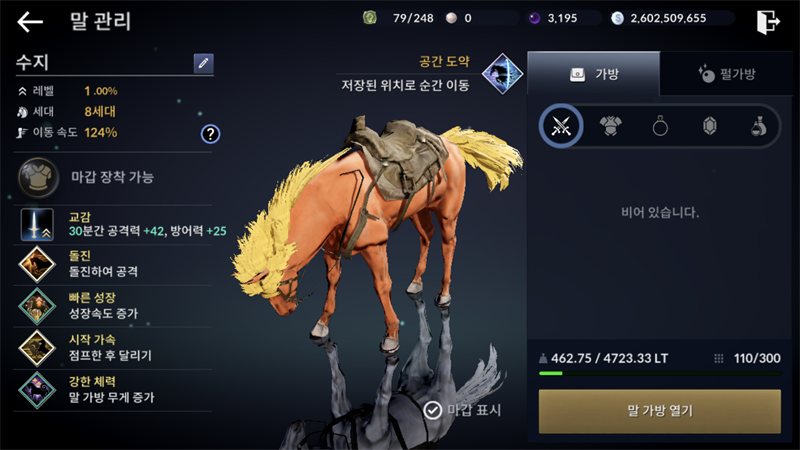Switch to the 가방 tab
This screenshot has height=450, width=800.
pyautogui.click(x=593, y=74)
